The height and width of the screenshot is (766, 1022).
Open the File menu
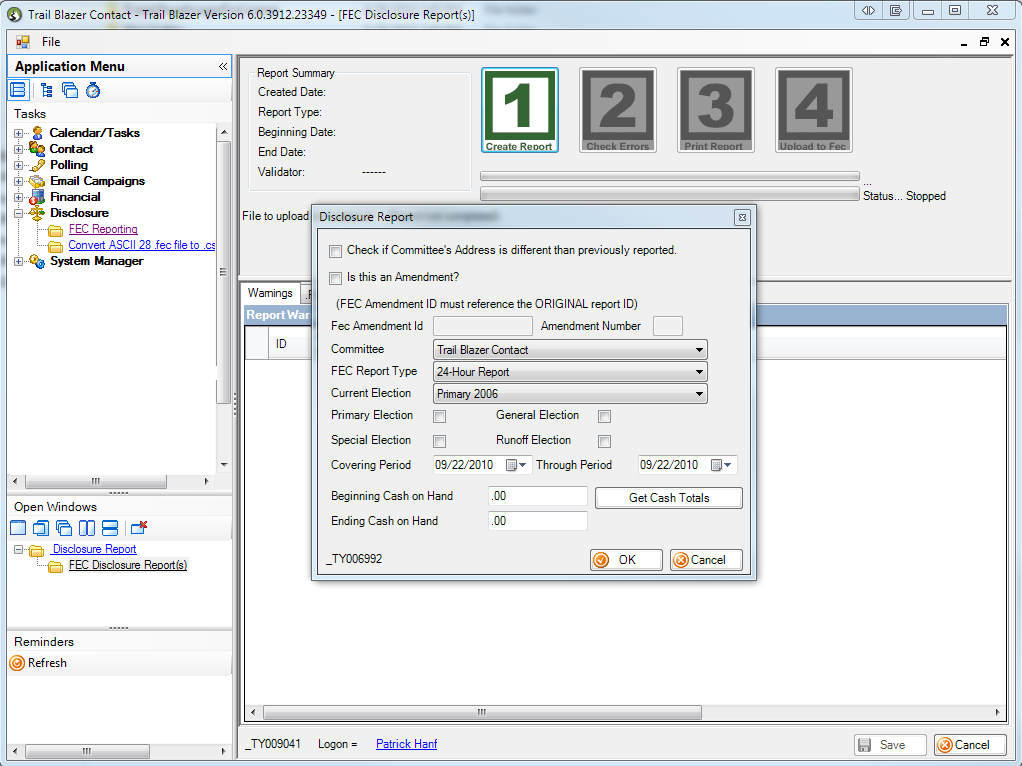(x=50, y=42)
